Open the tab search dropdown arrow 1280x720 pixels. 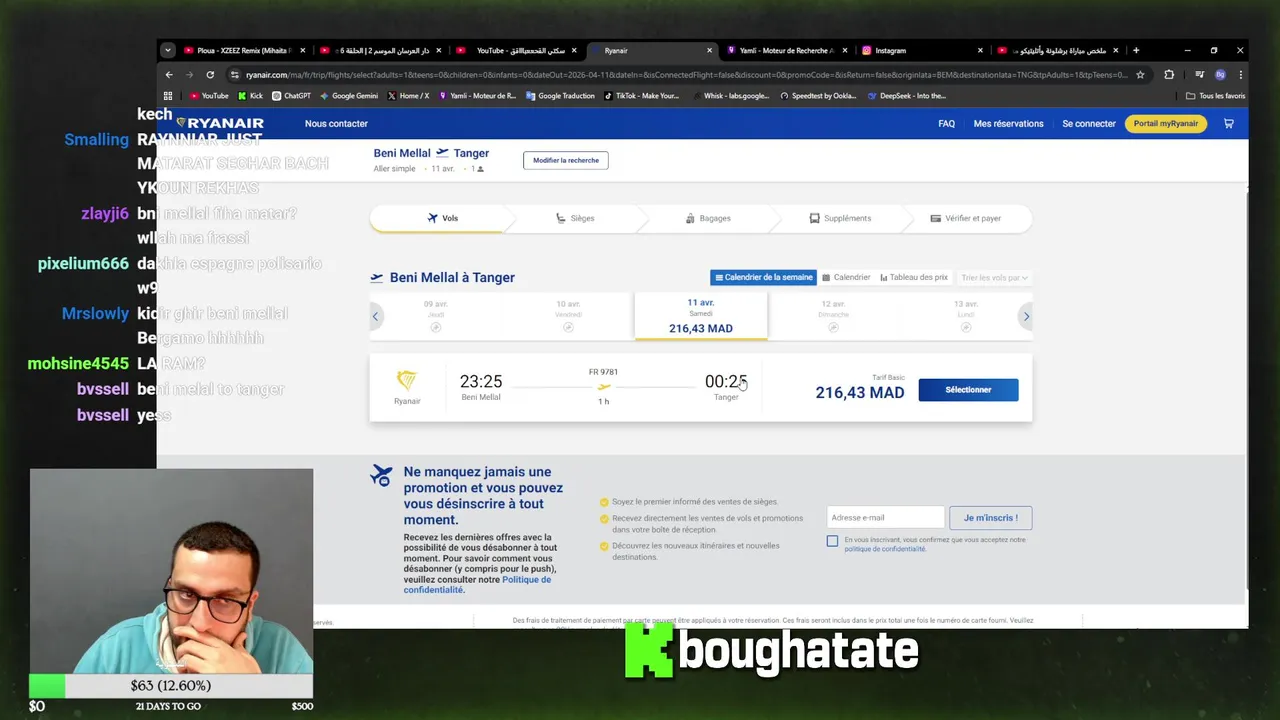[168, 50]
